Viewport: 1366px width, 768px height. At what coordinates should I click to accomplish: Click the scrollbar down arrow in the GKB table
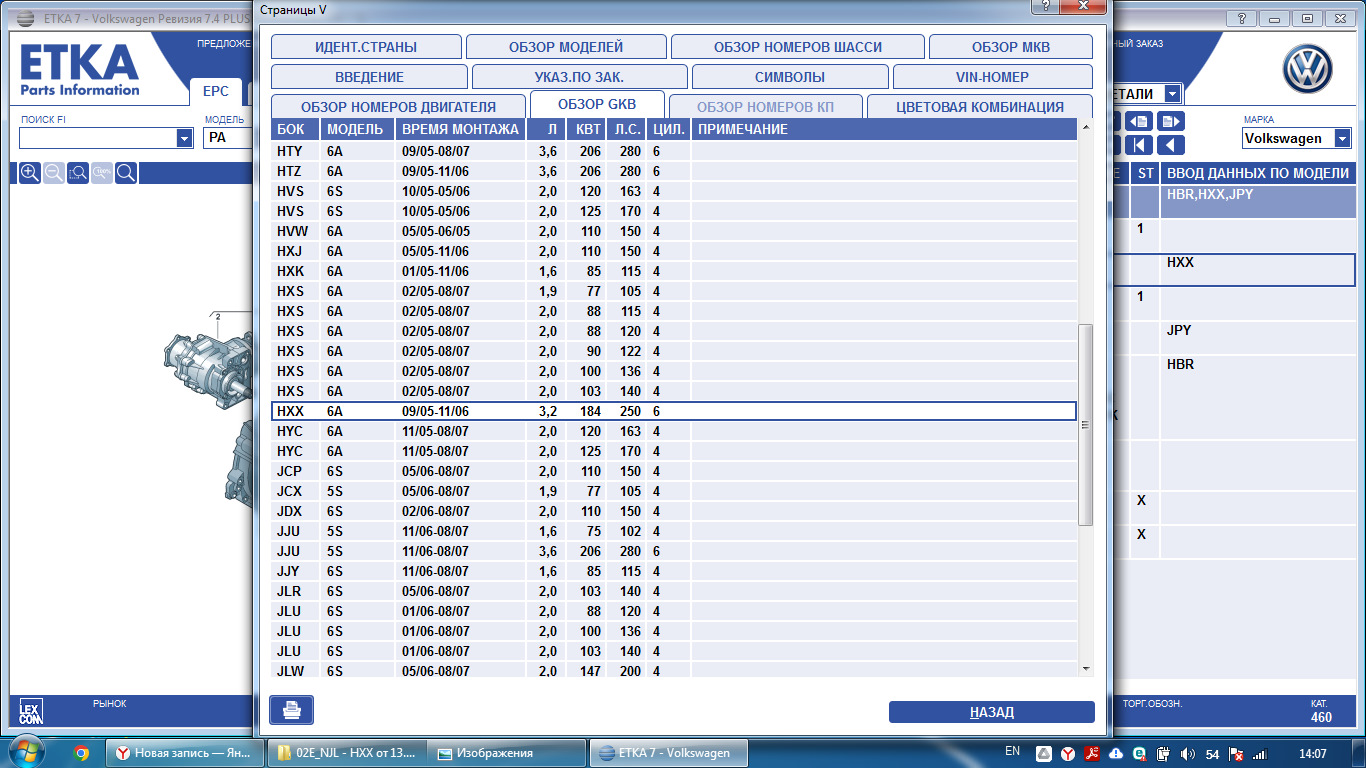pos(1086,668)
